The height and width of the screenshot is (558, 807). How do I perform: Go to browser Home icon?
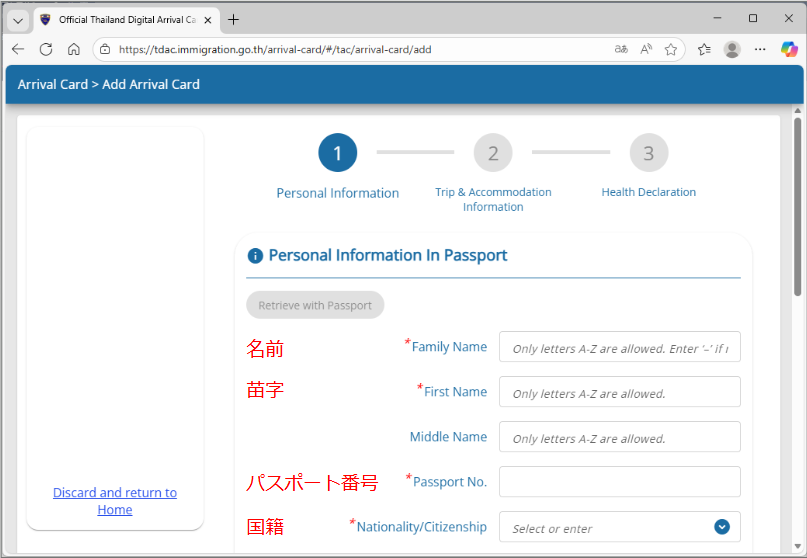(73, 49)
